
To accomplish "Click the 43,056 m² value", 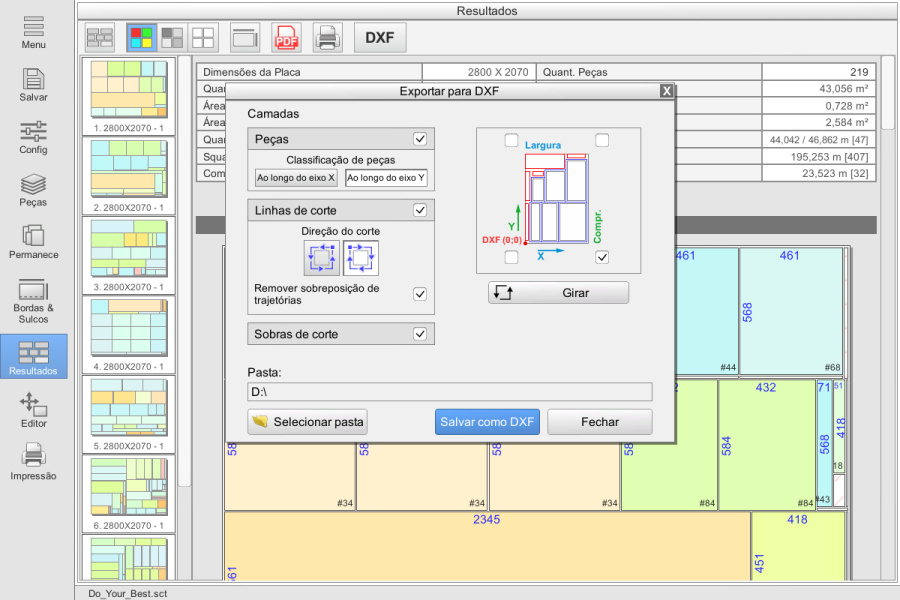I will click(x=818, y=88).
